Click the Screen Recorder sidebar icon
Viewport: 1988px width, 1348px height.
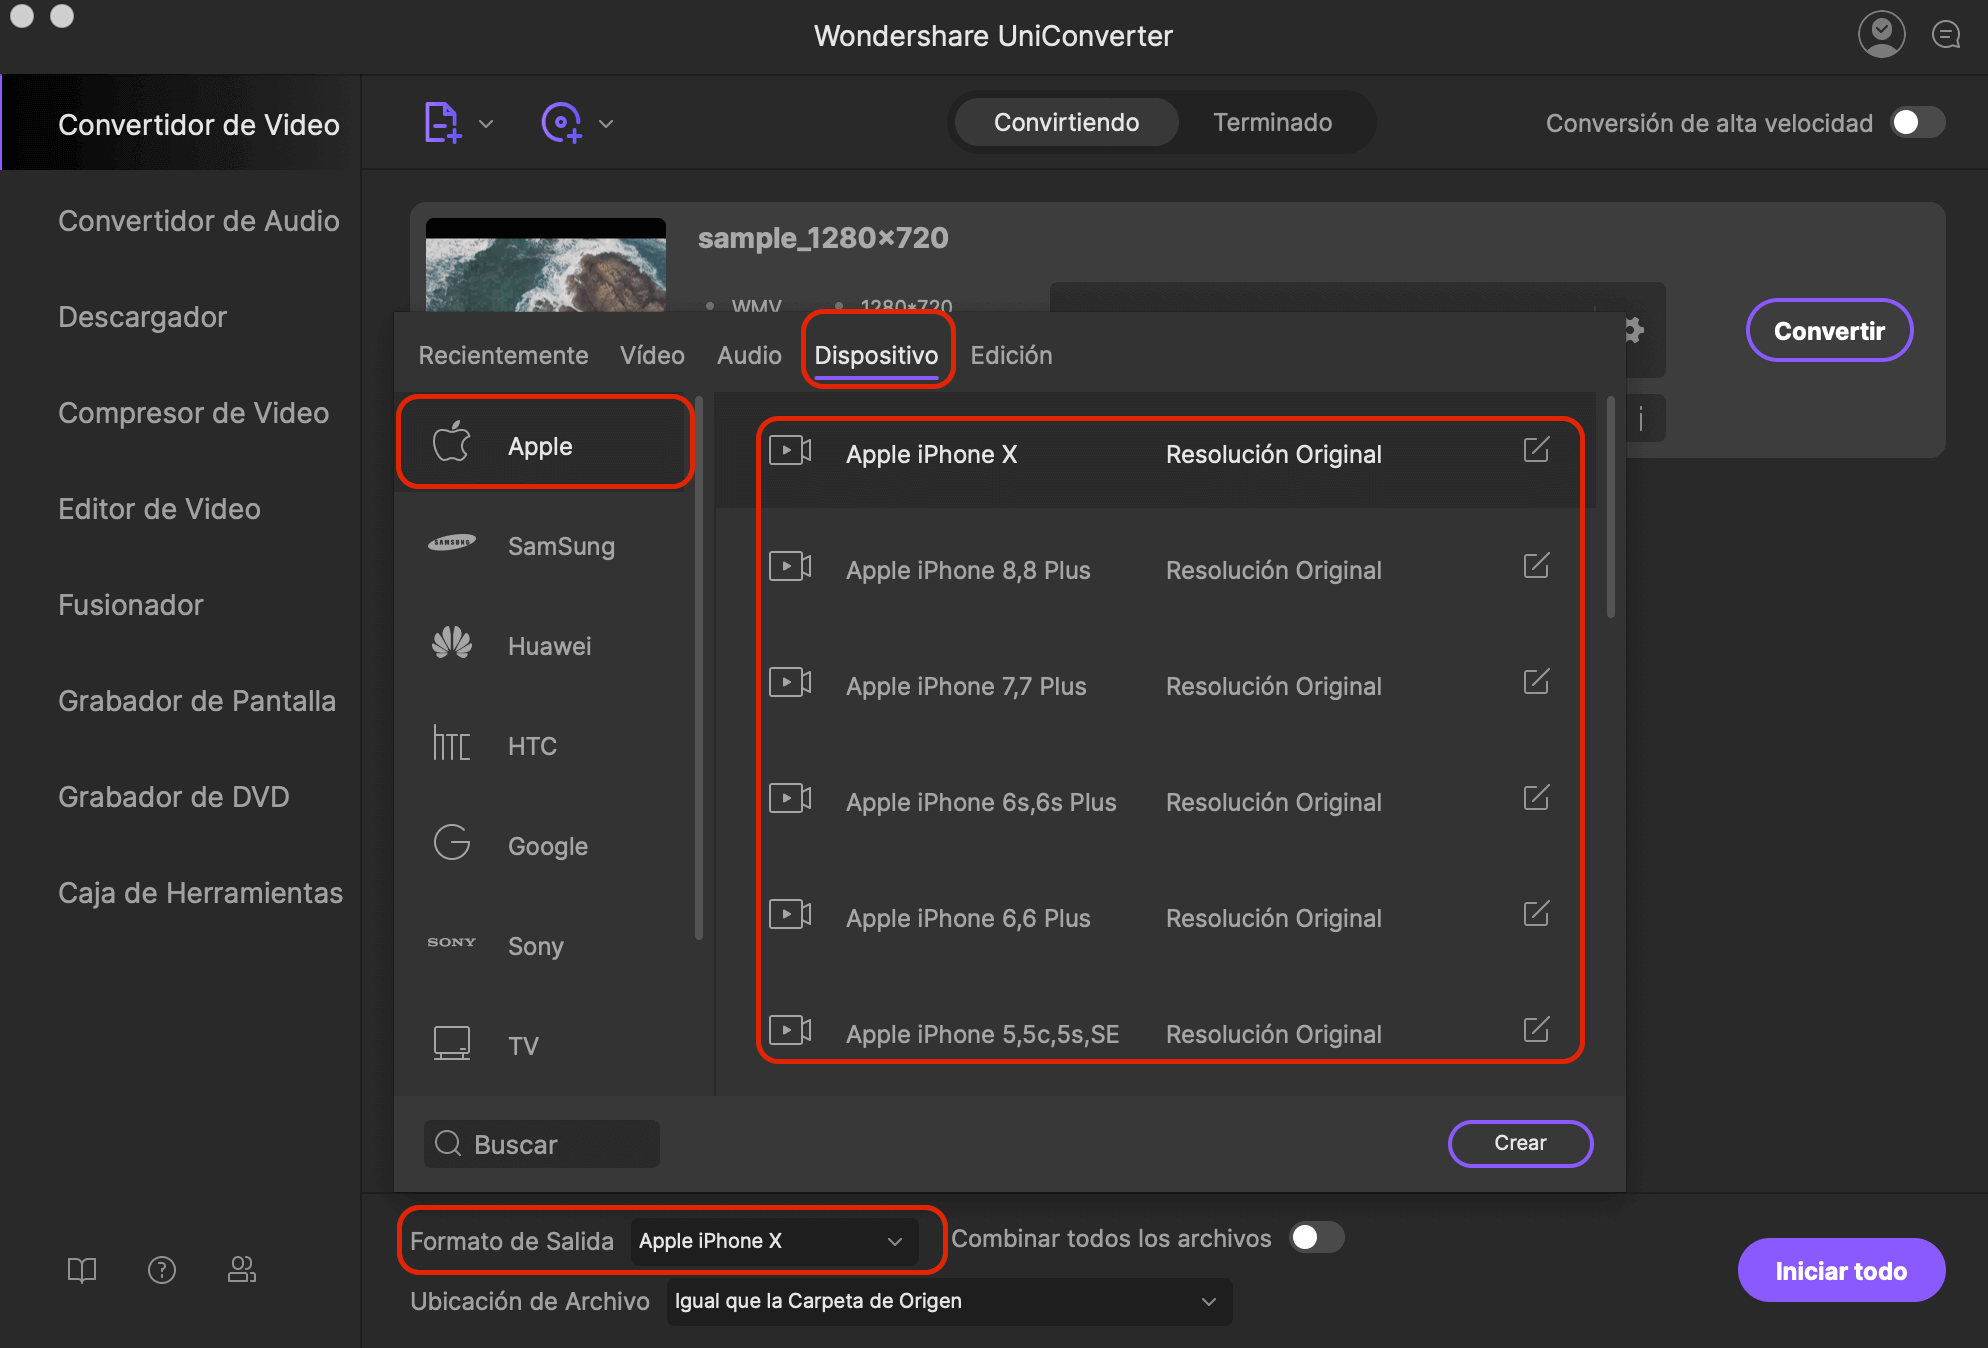pyautogui.click(x=194, y=700)
